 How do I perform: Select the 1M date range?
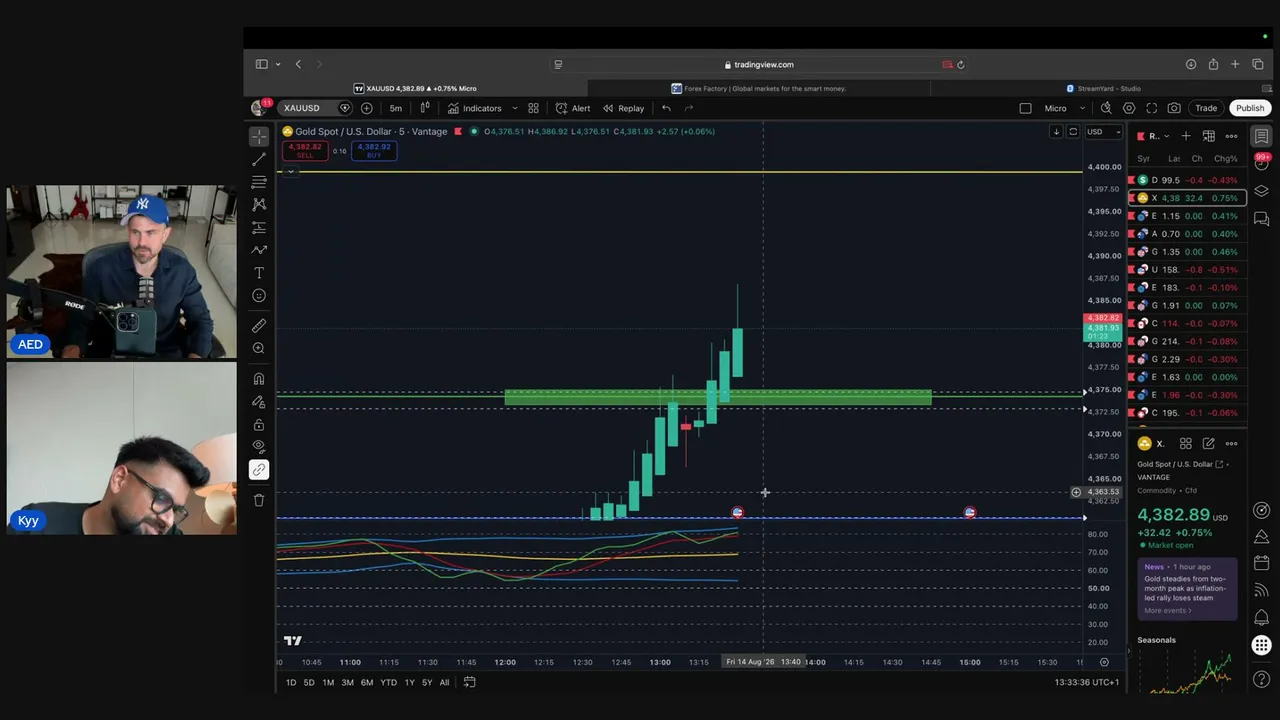(x=328, y=682)
